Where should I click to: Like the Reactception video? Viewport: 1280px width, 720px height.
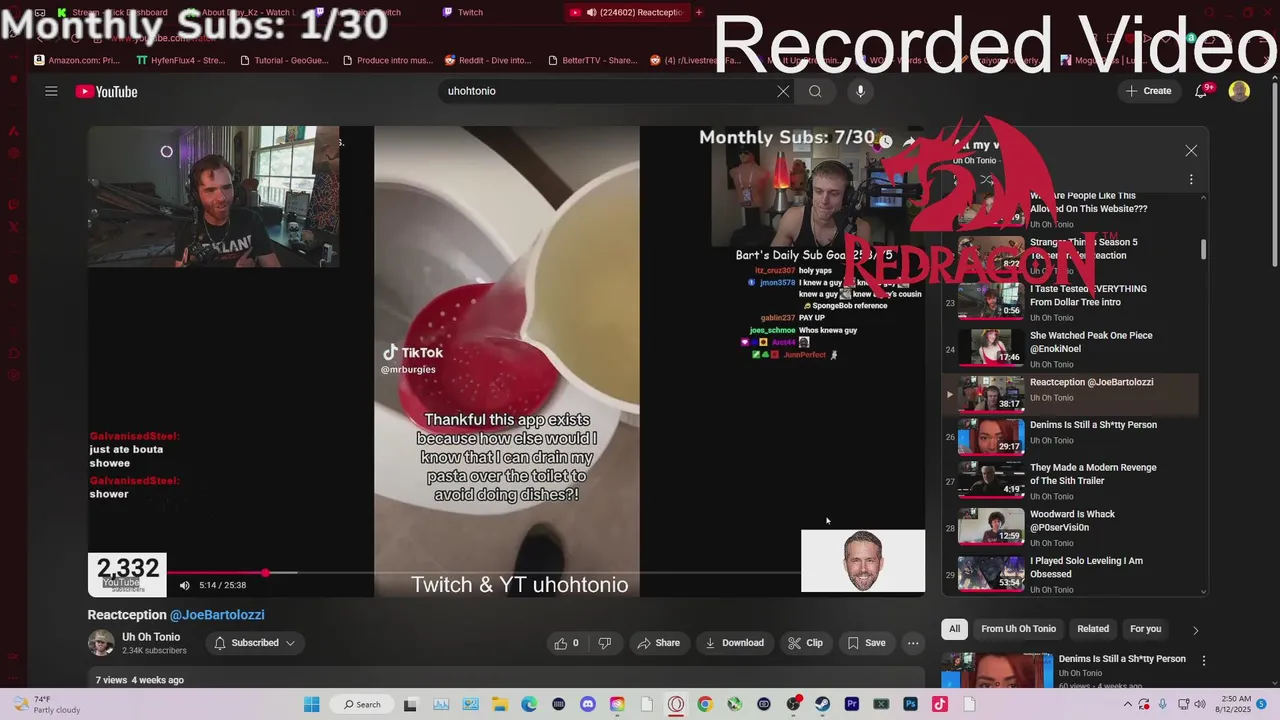coord(566,643)
